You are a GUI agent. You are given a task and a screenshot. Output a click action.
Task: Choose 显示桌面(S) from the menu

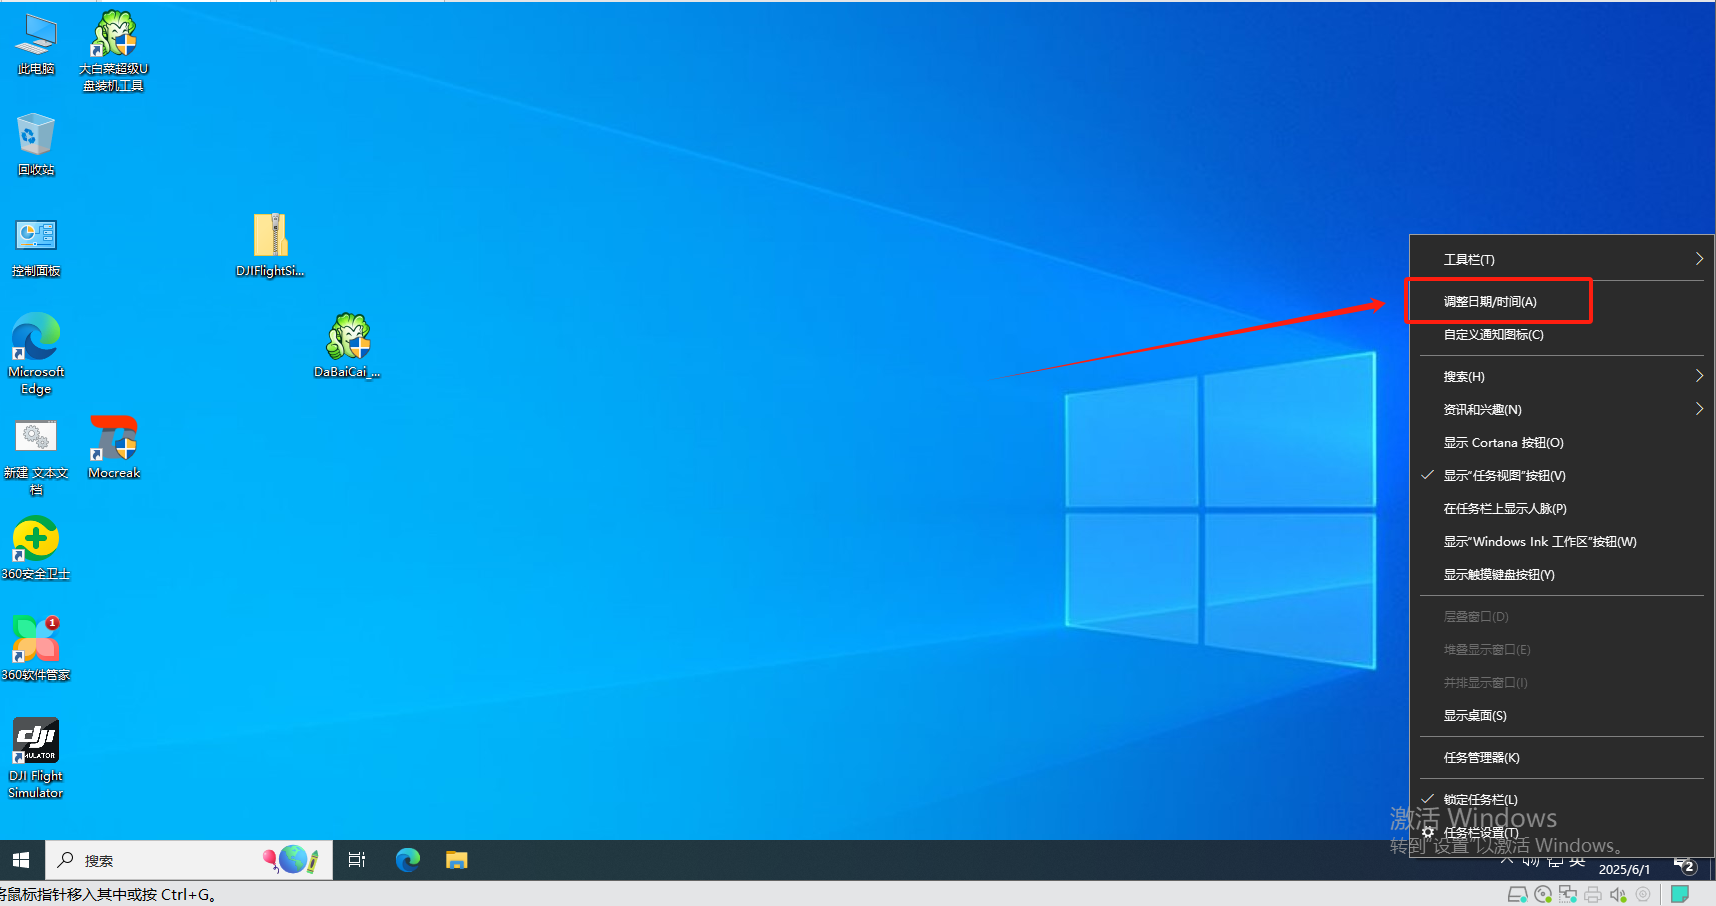(1561, 715)
